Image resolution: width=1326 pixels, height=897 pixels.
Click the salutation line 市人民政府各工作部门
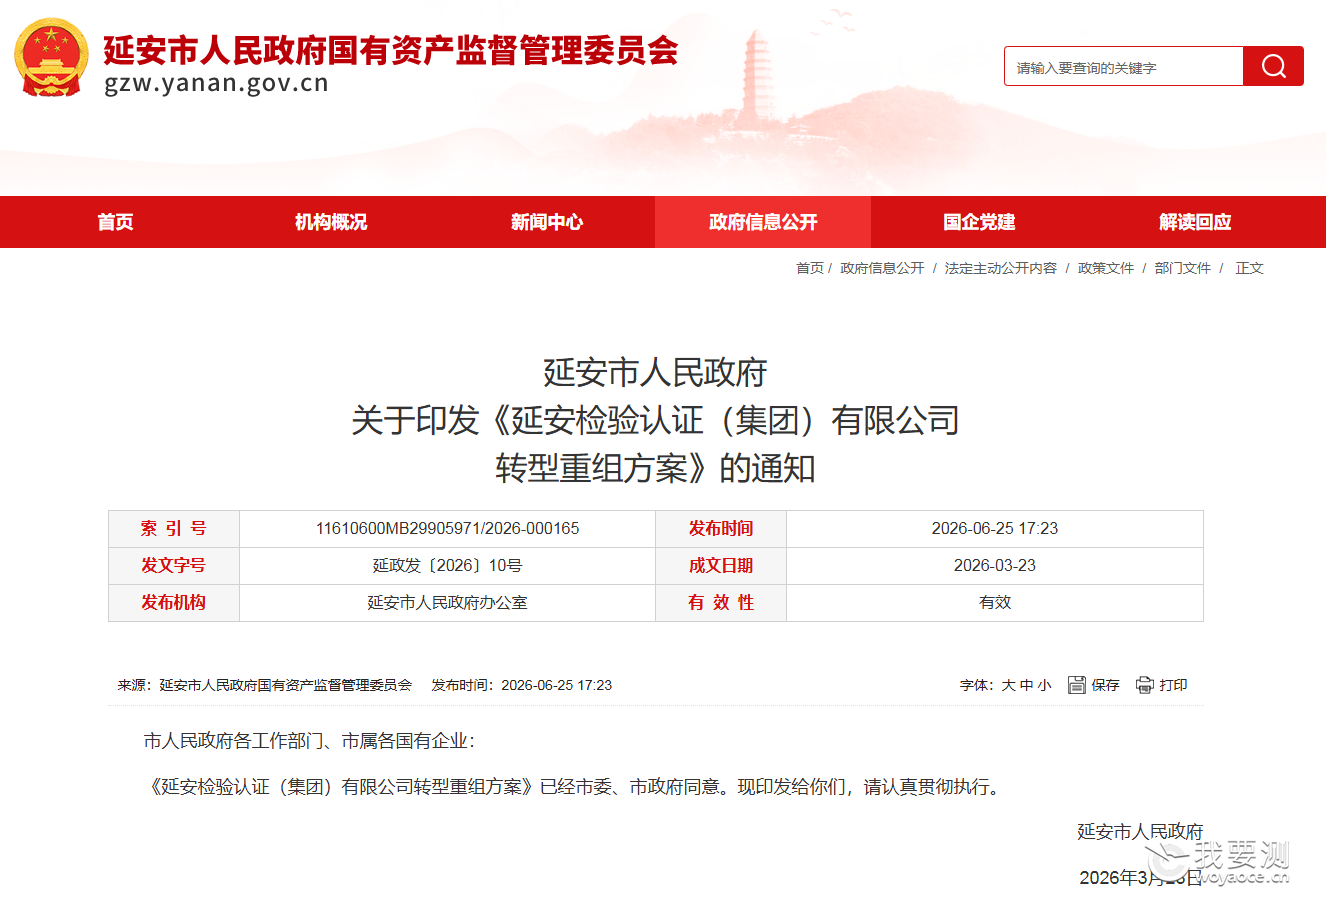(x=308, y=741)
